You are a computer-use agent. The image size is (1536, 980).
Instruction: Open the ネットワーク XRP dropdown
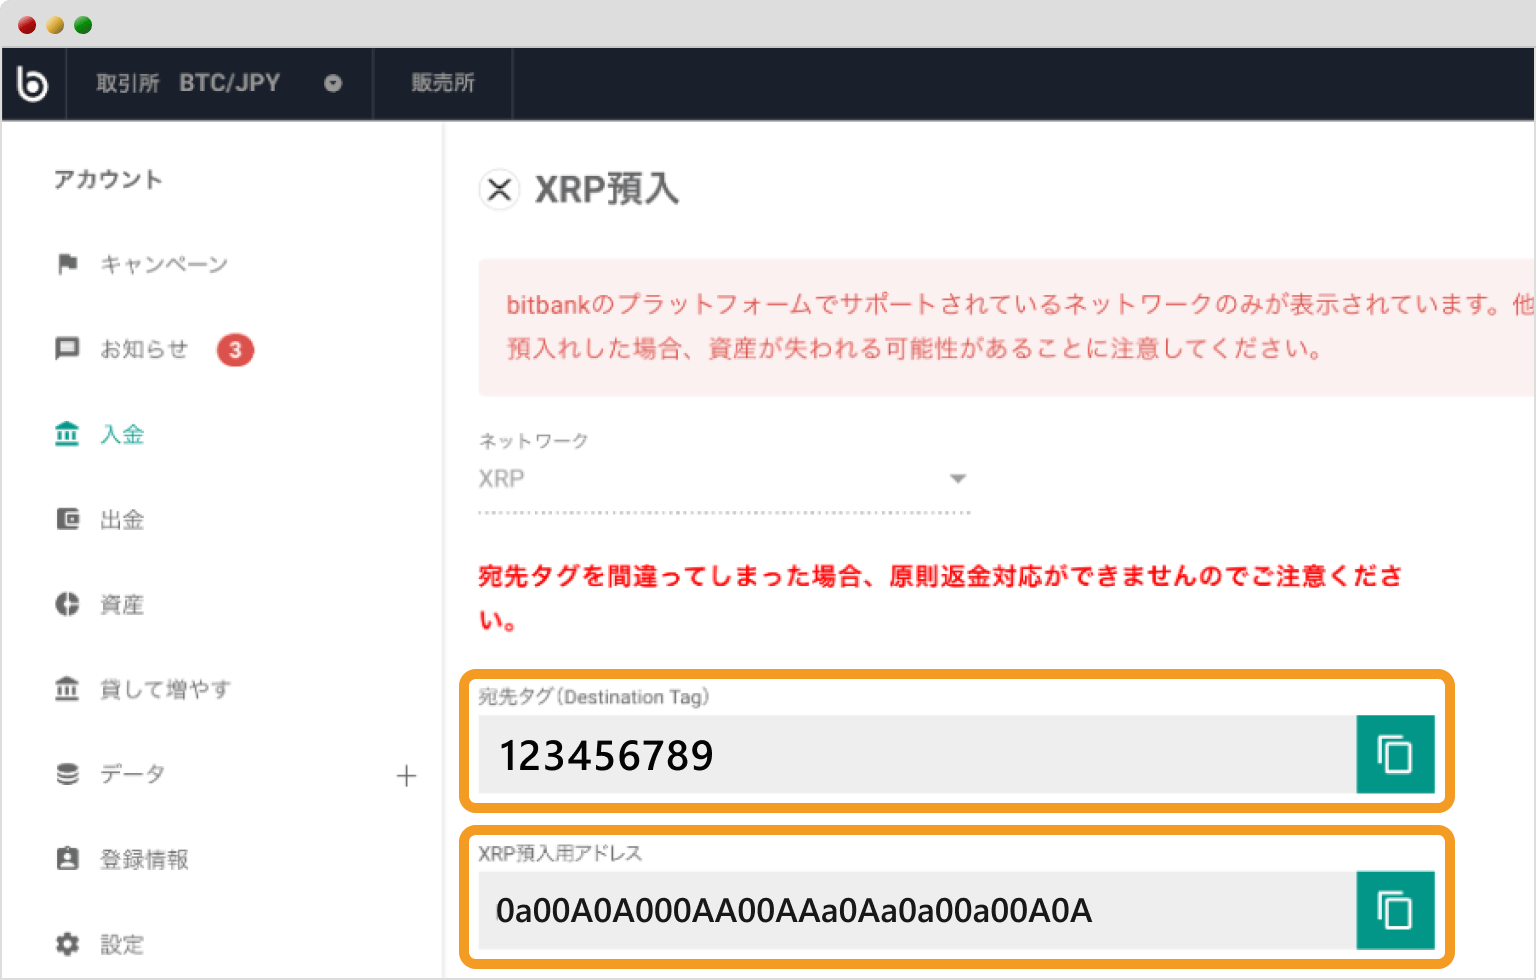[957, 478]
